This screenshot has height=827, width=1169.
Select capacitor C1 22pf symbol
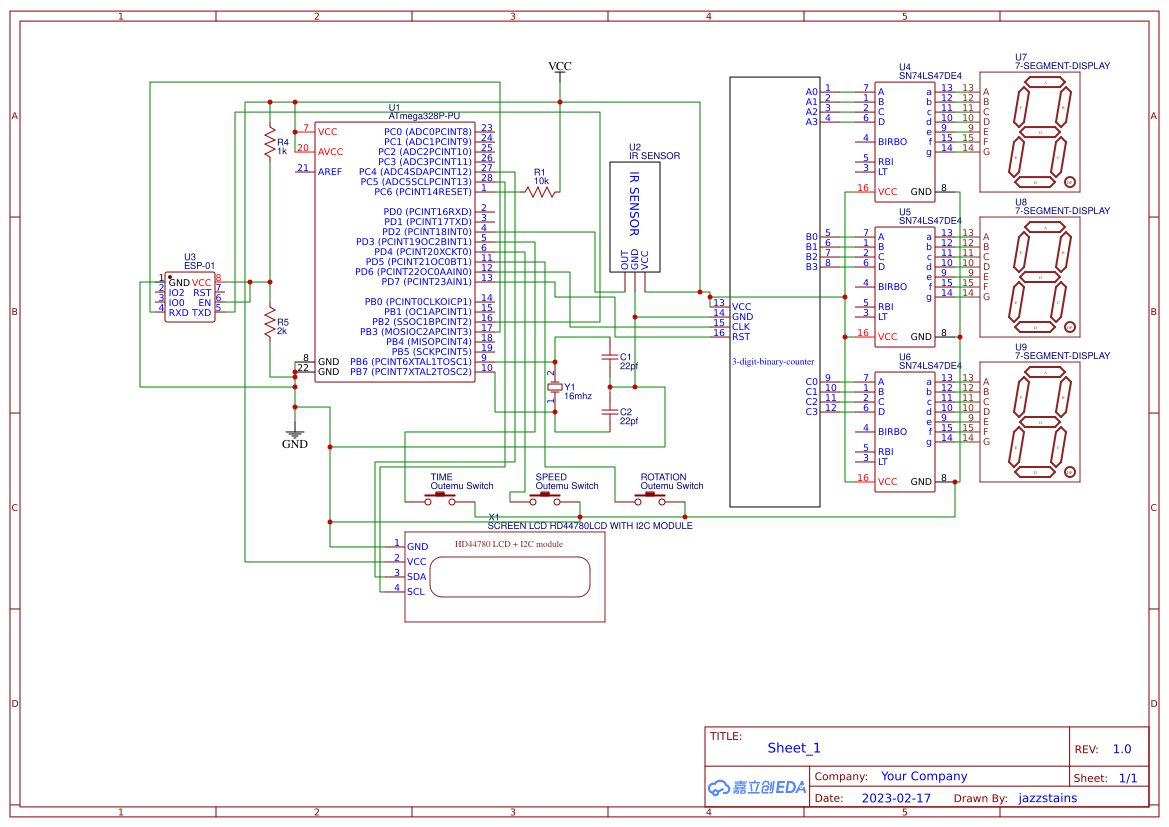[x=610, y=357]
